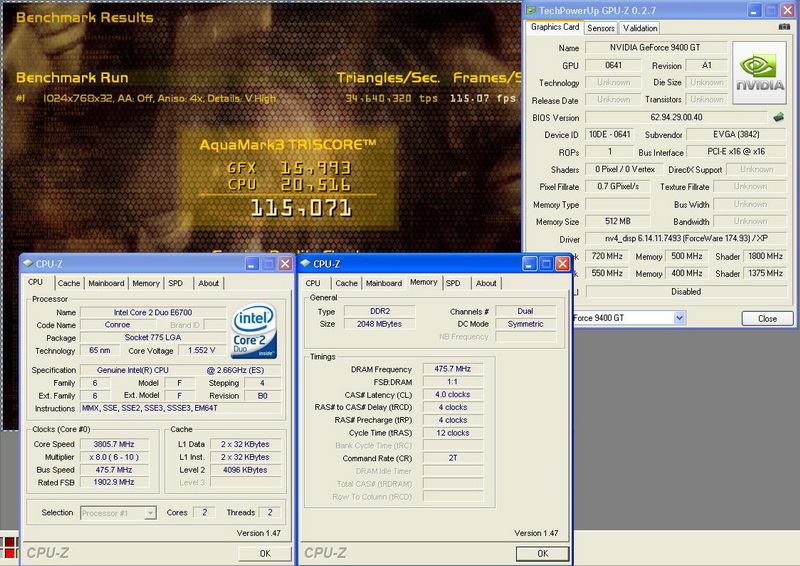The height and width of the screenshot is (566, 800).
Task: Click the NVIDIA logo in GPU-Z
Action: pyautogui.click(x=759, y=73)
